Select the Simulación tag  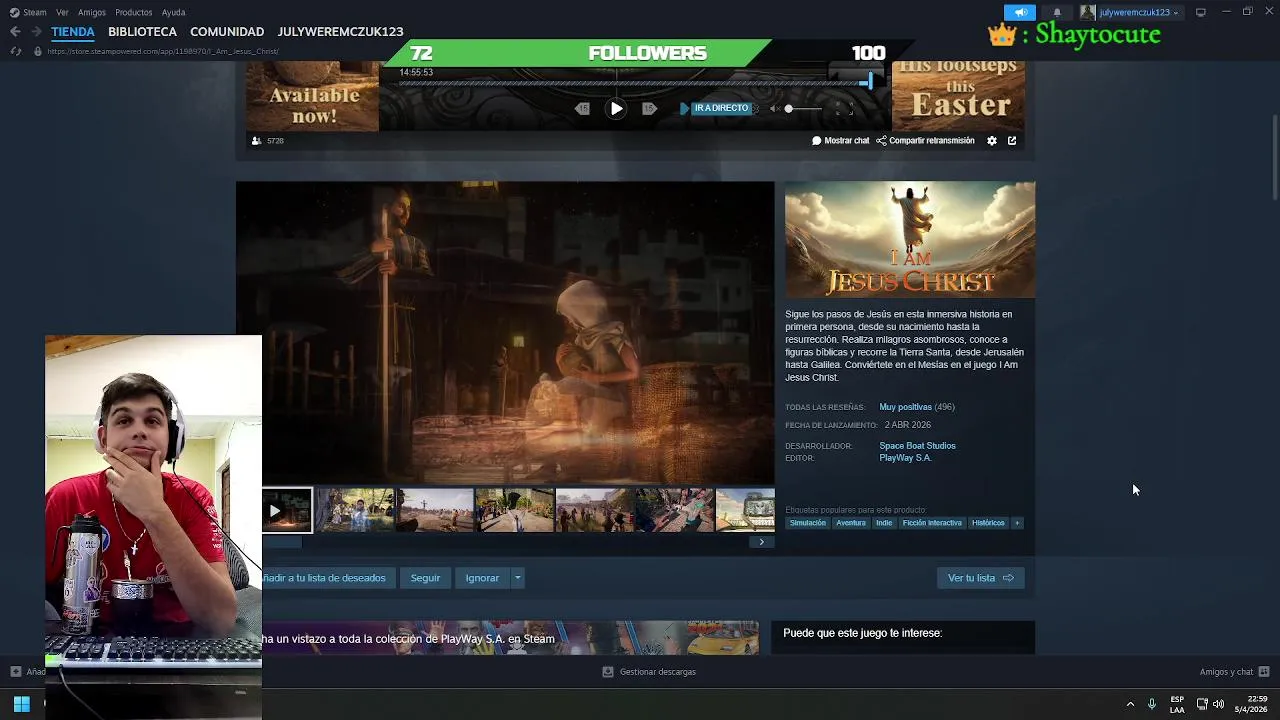(x=808, y=523)
